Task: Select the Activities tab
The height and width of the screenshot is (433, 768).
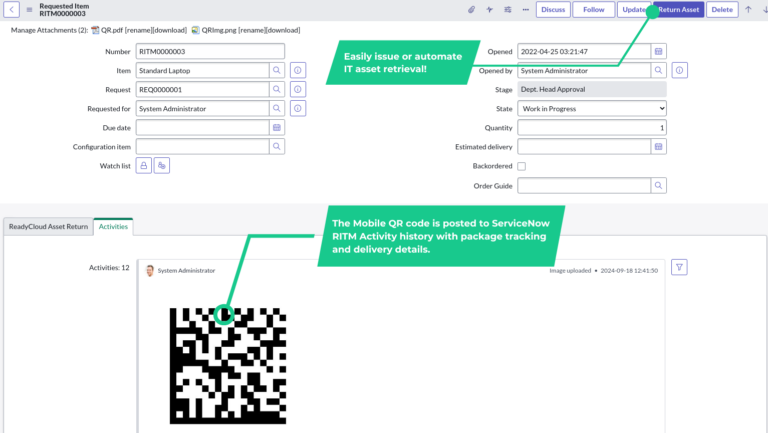Action: 113,226
